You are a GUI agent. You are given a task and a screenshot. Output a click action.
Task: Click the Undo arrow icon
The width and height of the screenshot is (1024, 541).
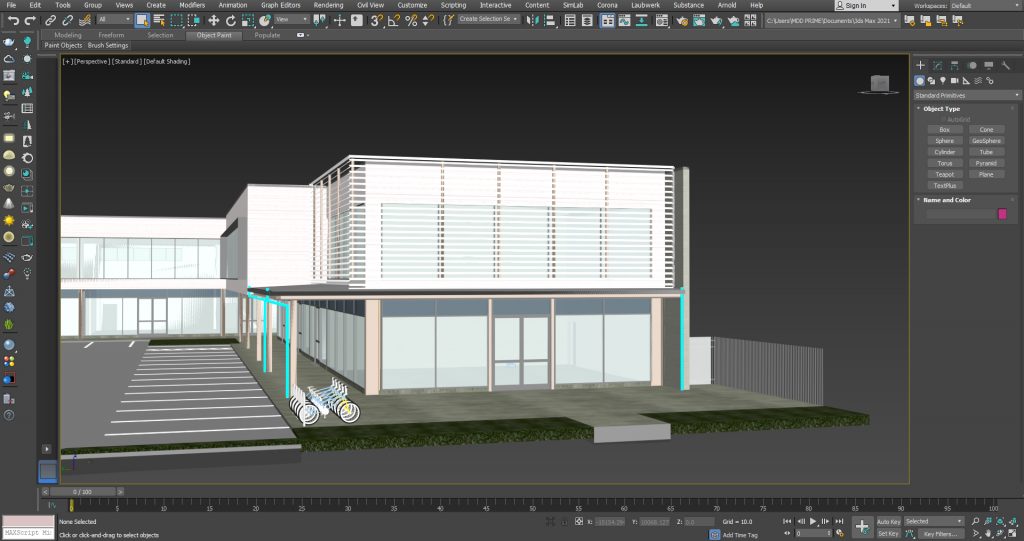tap(12, 20)
